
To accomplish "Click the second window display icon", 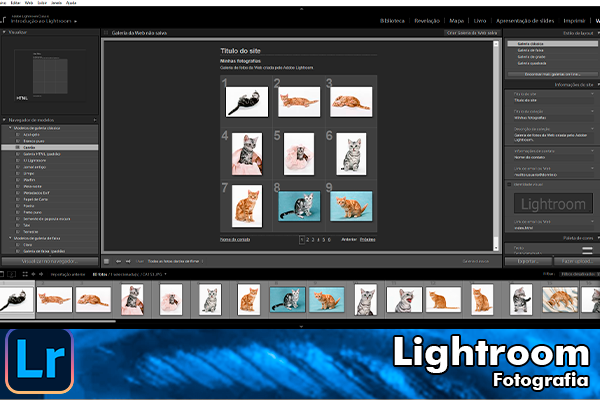I will tap(12, 274).
